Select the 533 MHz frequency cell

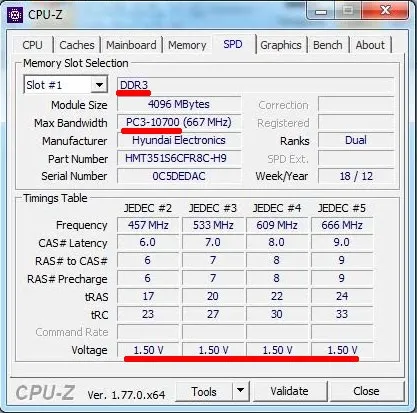tap(213, 225)
